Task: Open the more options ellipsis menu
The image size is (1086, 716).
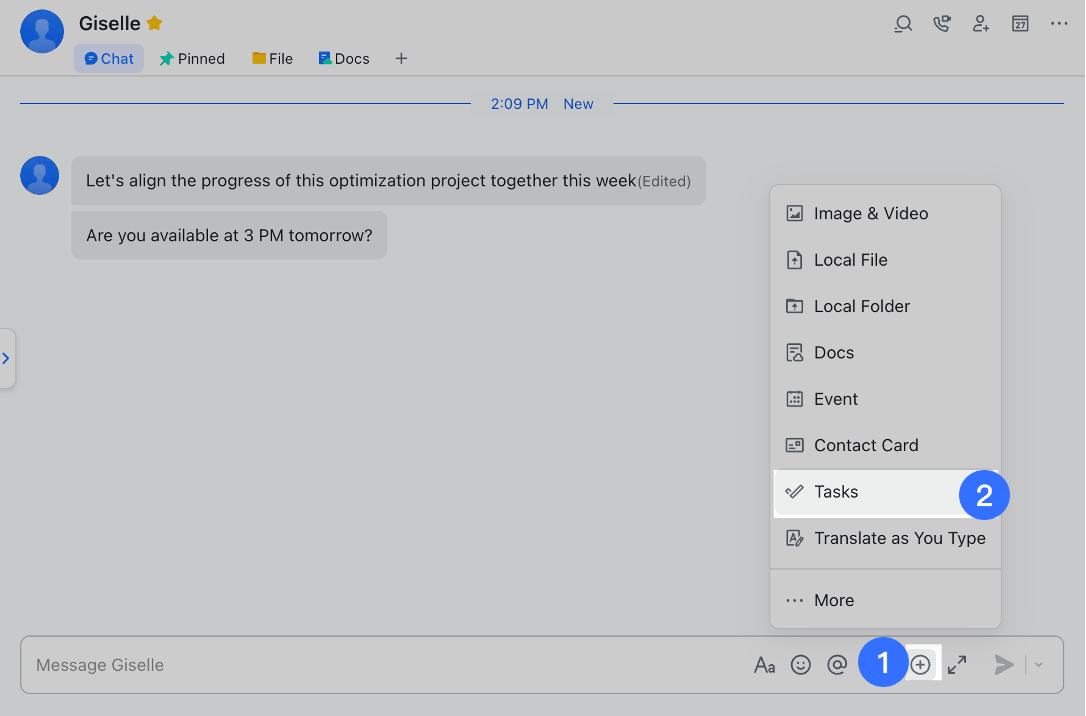Action: 1059,23
